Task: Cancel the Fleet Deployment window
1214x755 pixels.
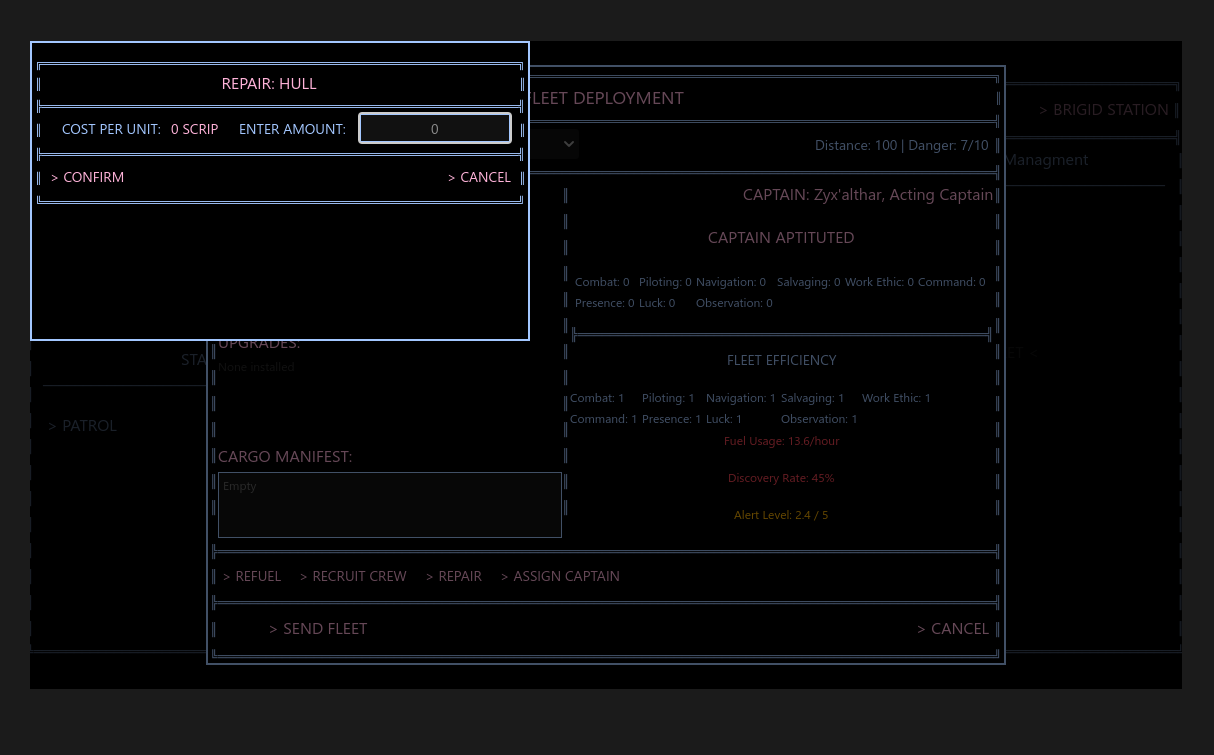Action: pos(953,629)
